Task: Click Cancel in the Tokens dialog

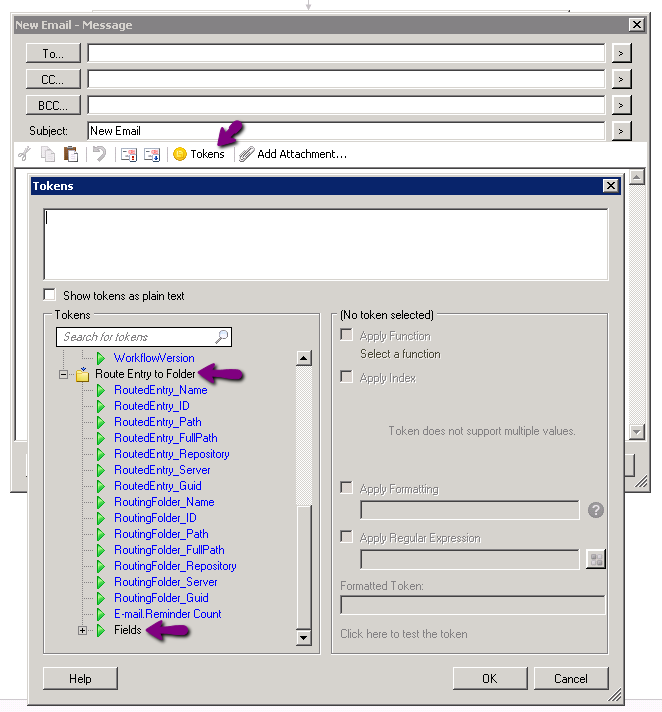Action: [x=571, y=678]
